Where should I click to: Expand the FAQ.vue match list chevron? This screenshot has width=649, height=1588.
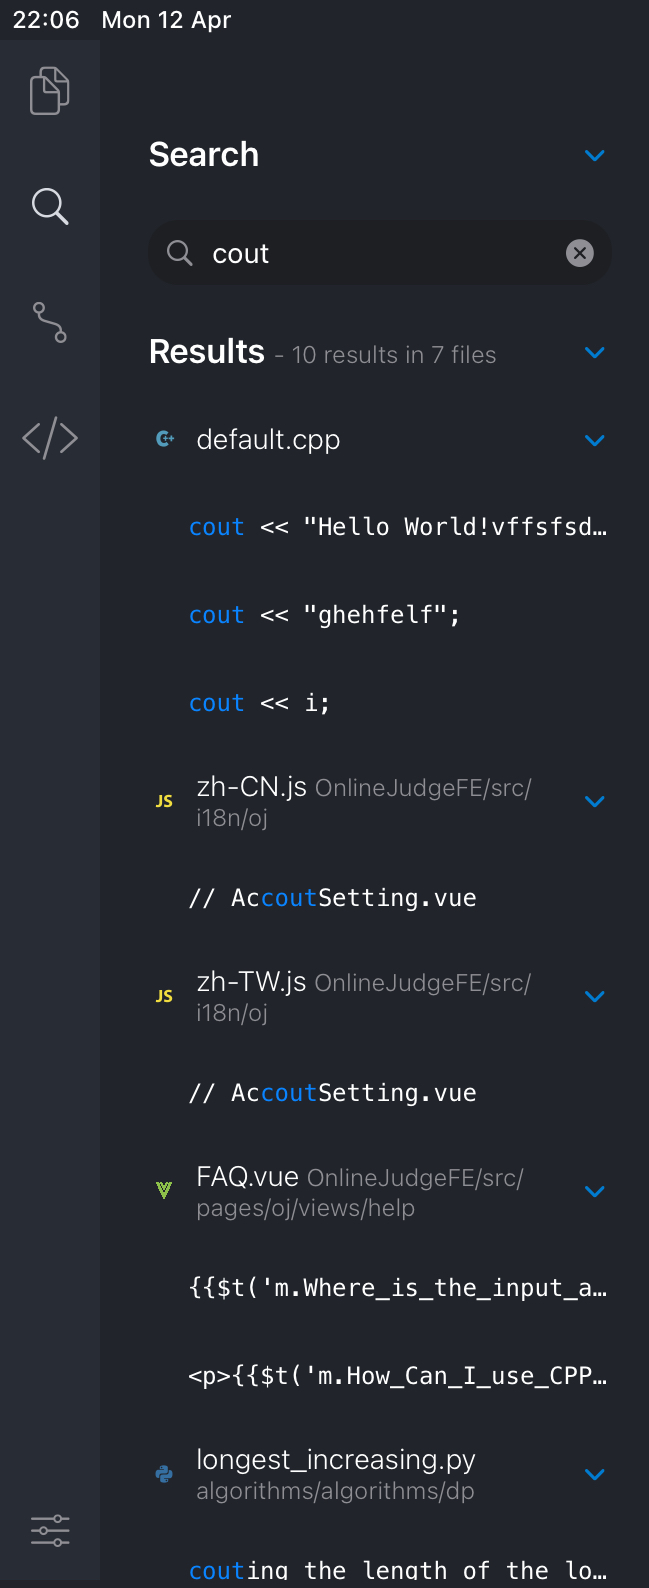[x=595, y=1191]
